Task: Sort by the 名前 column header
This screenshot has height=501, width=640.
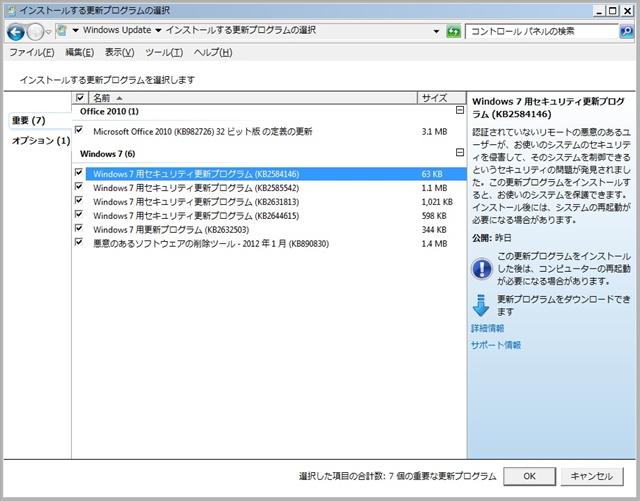Action: pyautogui.click(x=253, y=98)
